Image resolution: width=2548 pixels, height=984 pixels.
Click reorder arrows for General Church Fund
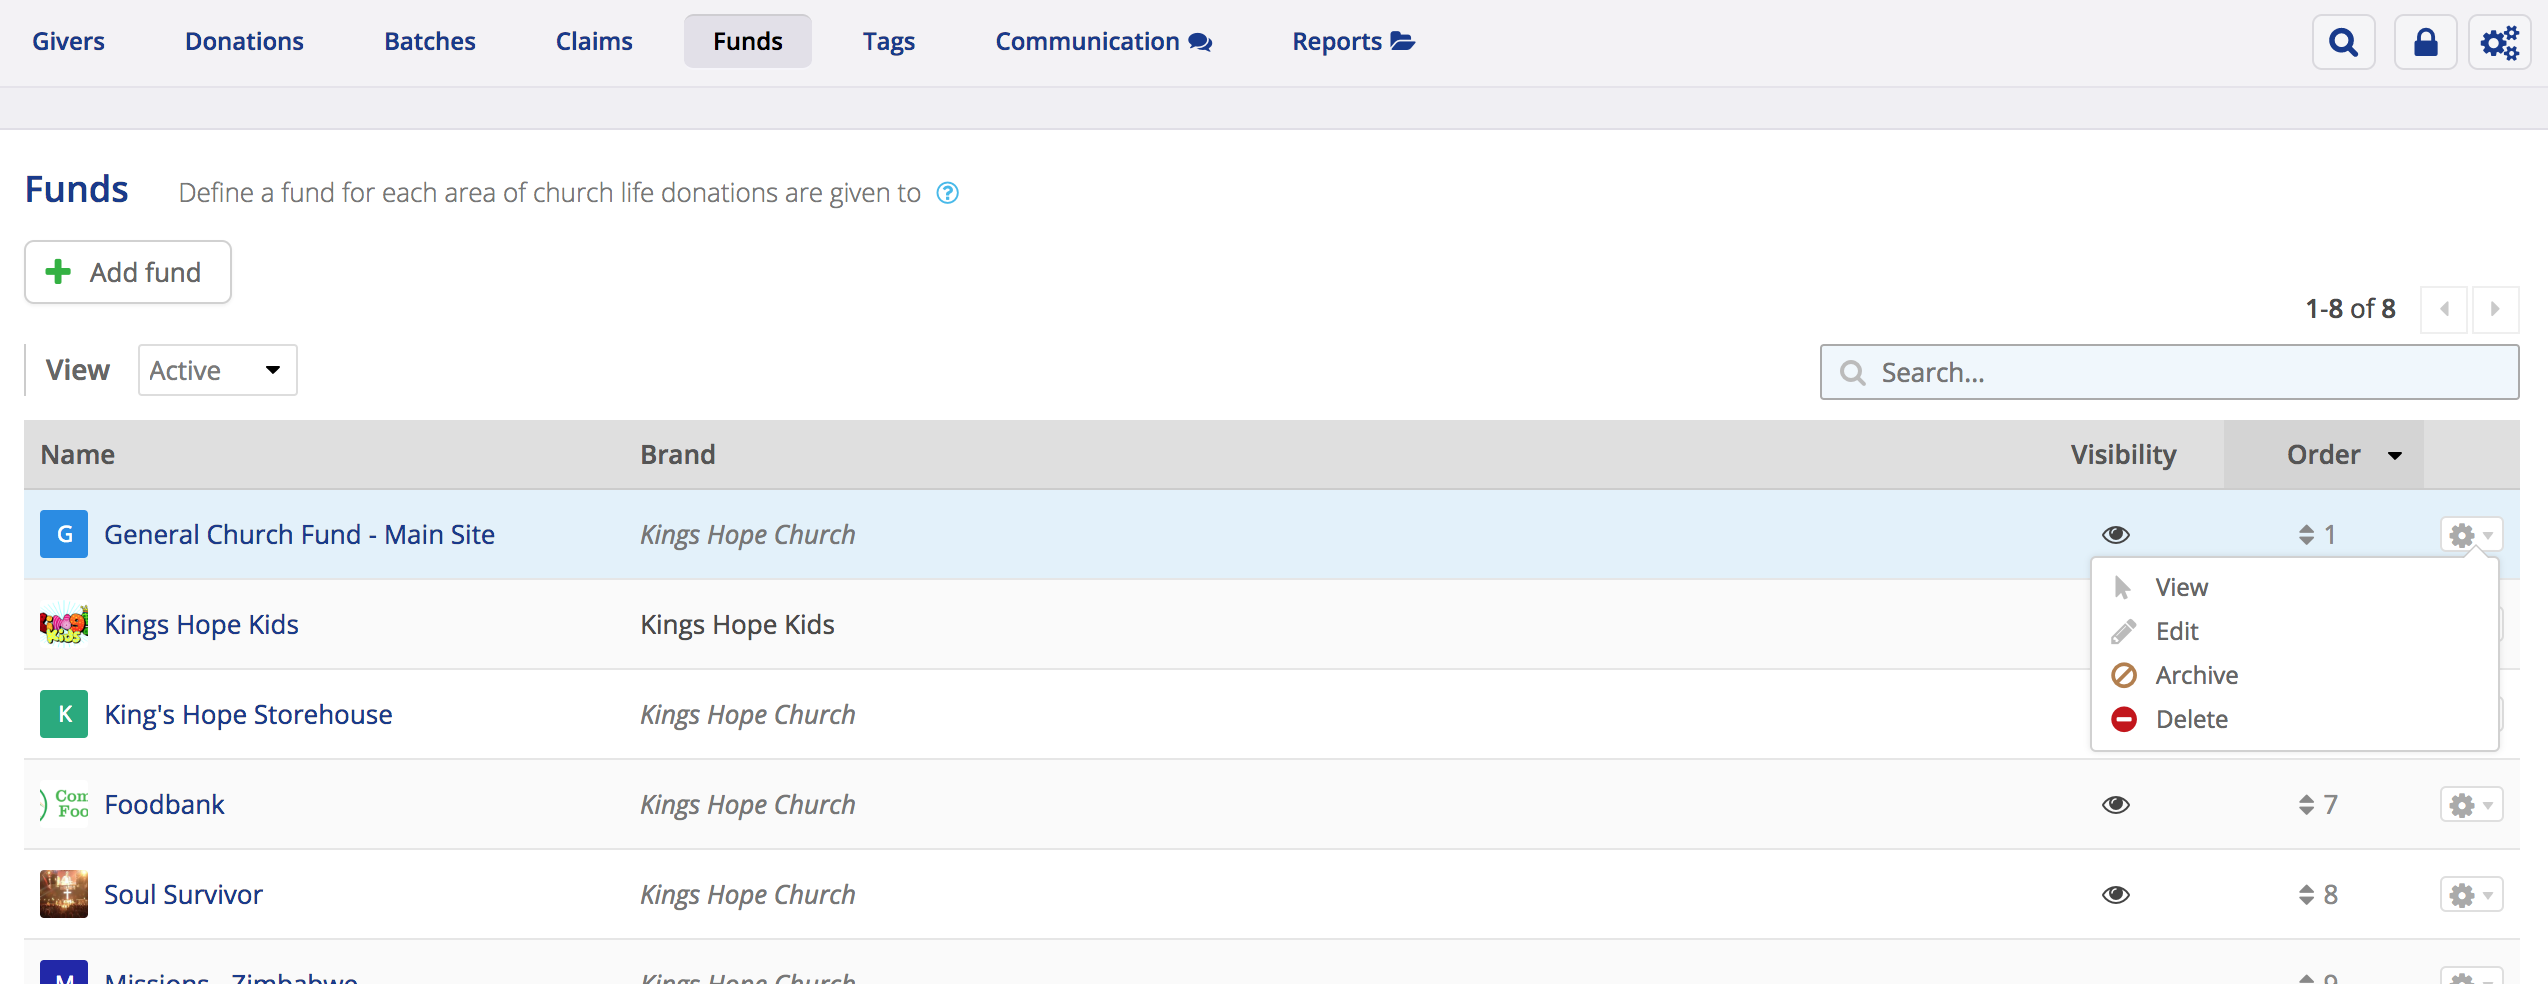2306,535
